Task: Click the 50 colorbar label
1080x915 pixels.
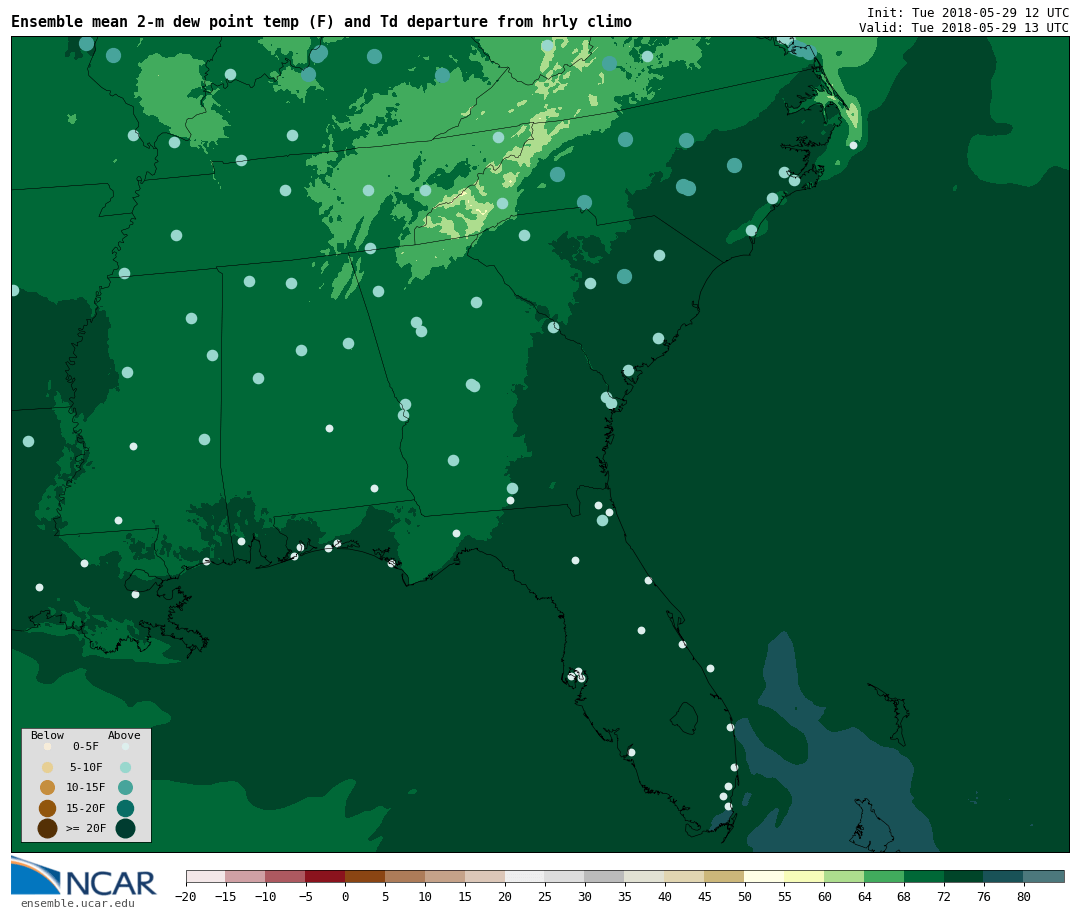Action: 745,896
